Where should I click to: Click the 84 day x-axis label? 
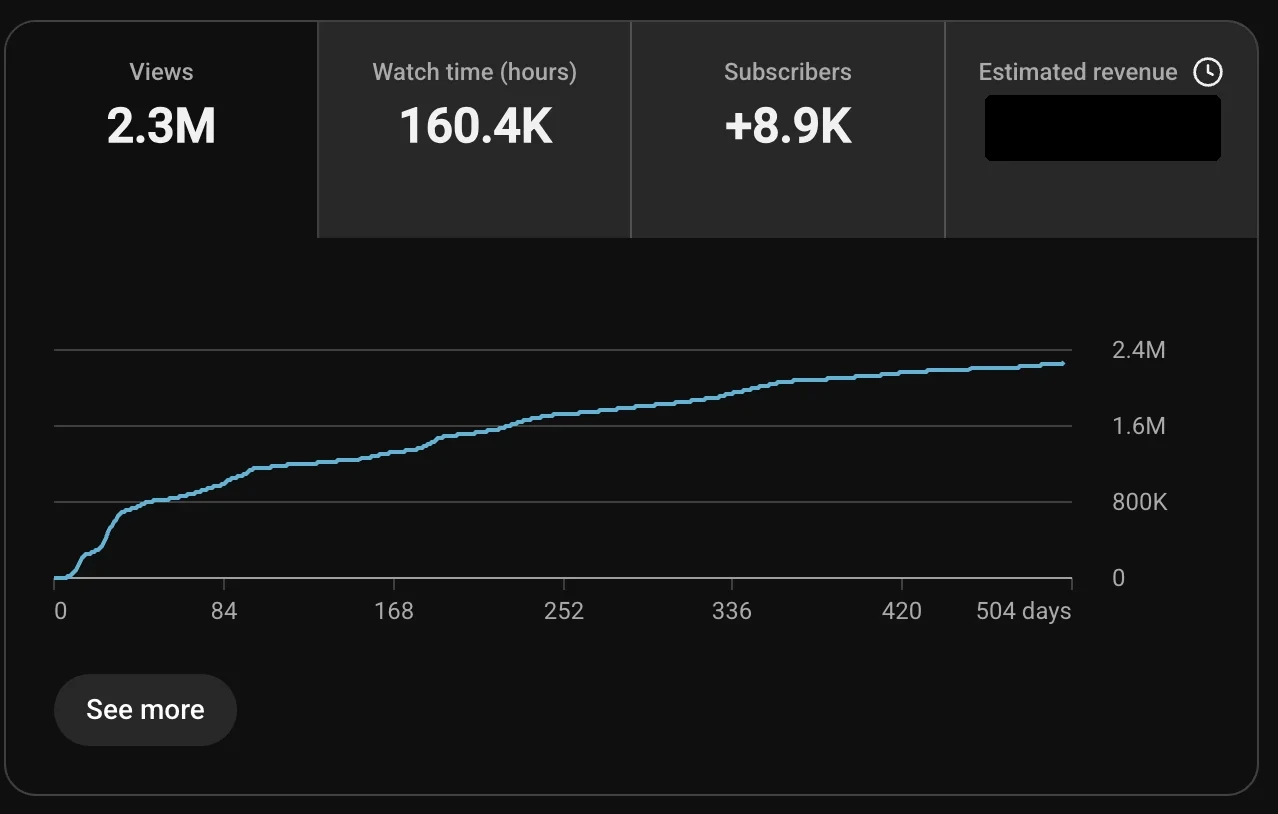[x=225, y=611]
